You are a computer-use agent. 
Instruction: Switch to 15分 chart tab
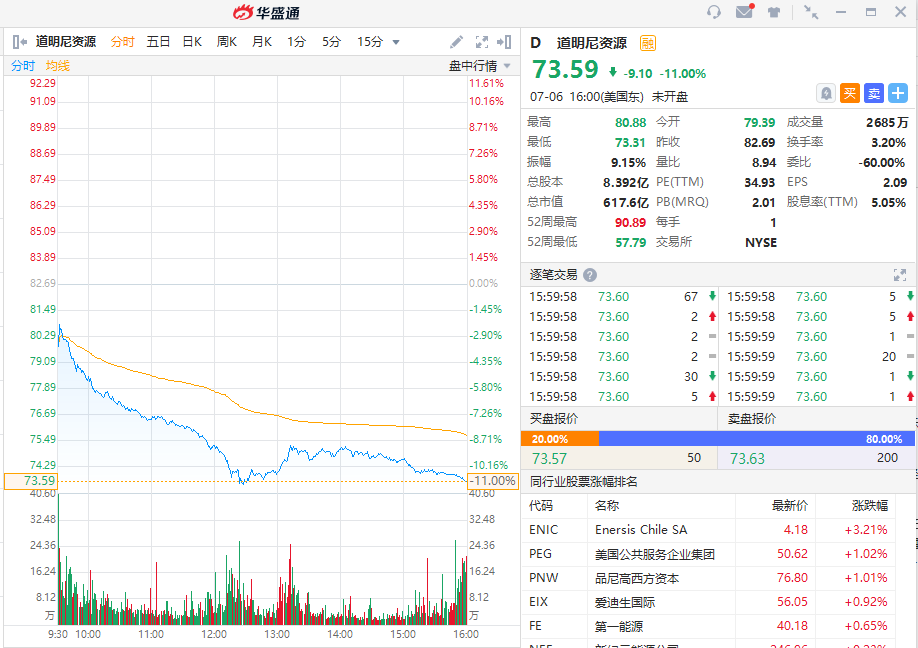coord(370,42)
